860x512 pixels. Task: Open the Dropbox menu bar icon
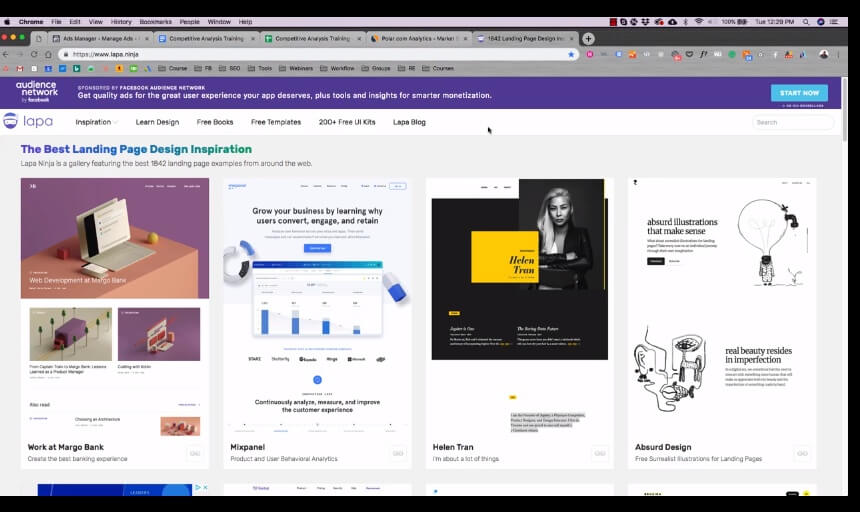pyautogui.click(x=645, y=22)
